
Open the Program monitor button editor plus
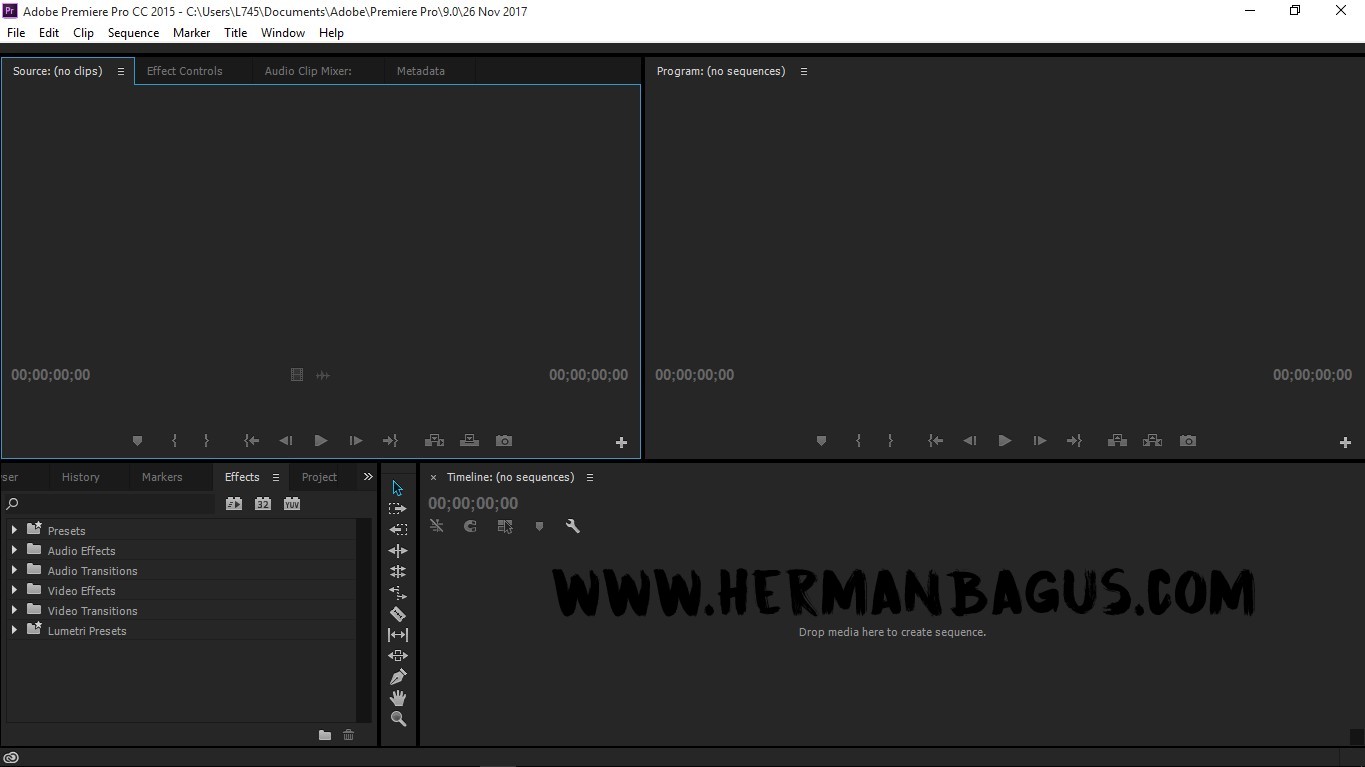tap(1345, 442)
